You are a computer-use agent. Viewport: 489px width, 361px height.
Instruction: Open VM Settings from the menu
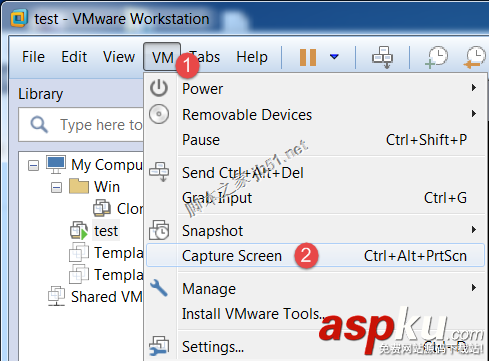point(315,347)
